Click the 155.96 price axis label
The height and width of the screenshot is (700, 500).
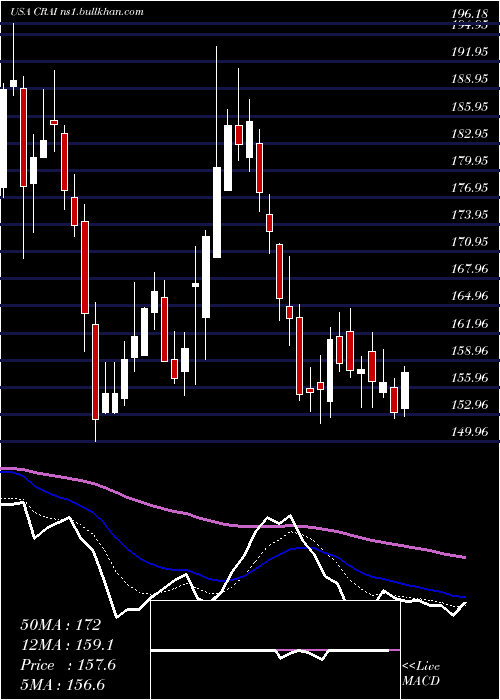[x=469, y=378]
